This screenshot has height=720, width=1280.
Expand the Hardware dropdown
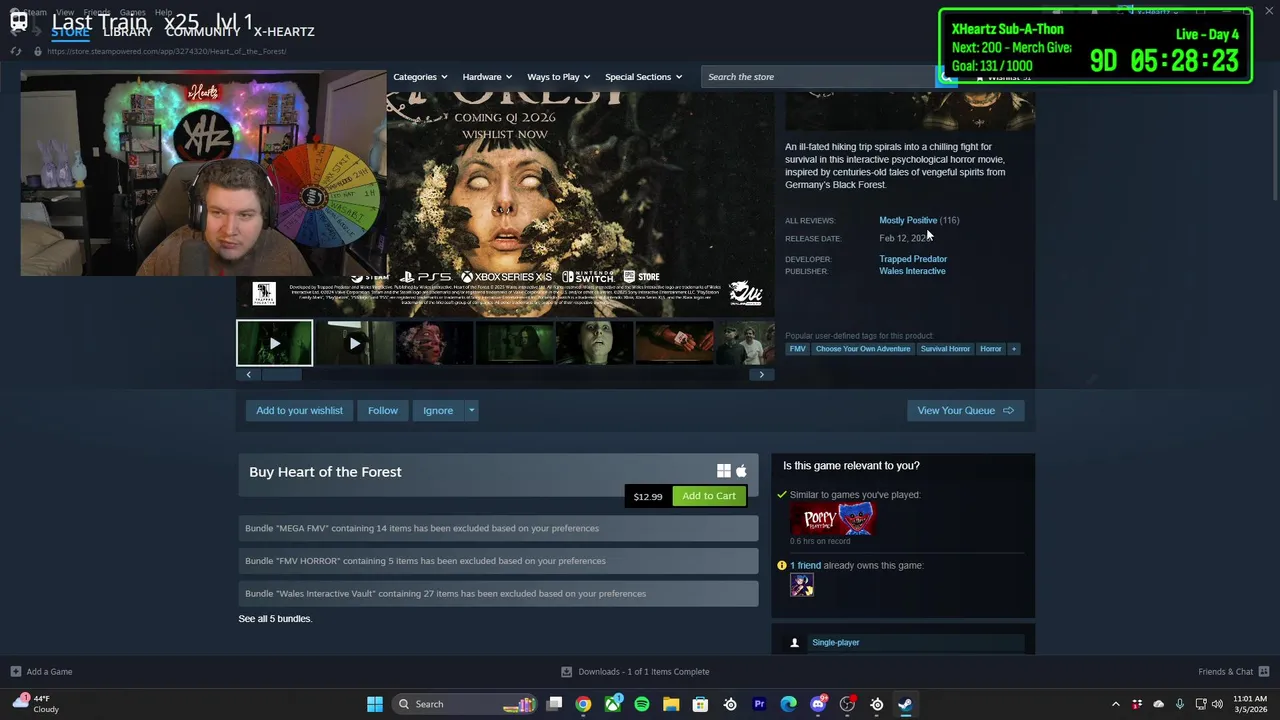[487, 77]
